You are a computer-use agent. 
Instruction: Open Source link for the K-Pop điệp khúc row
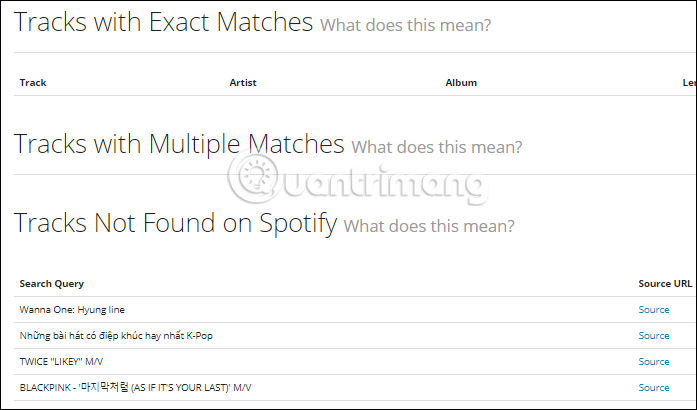click(654, 336)
